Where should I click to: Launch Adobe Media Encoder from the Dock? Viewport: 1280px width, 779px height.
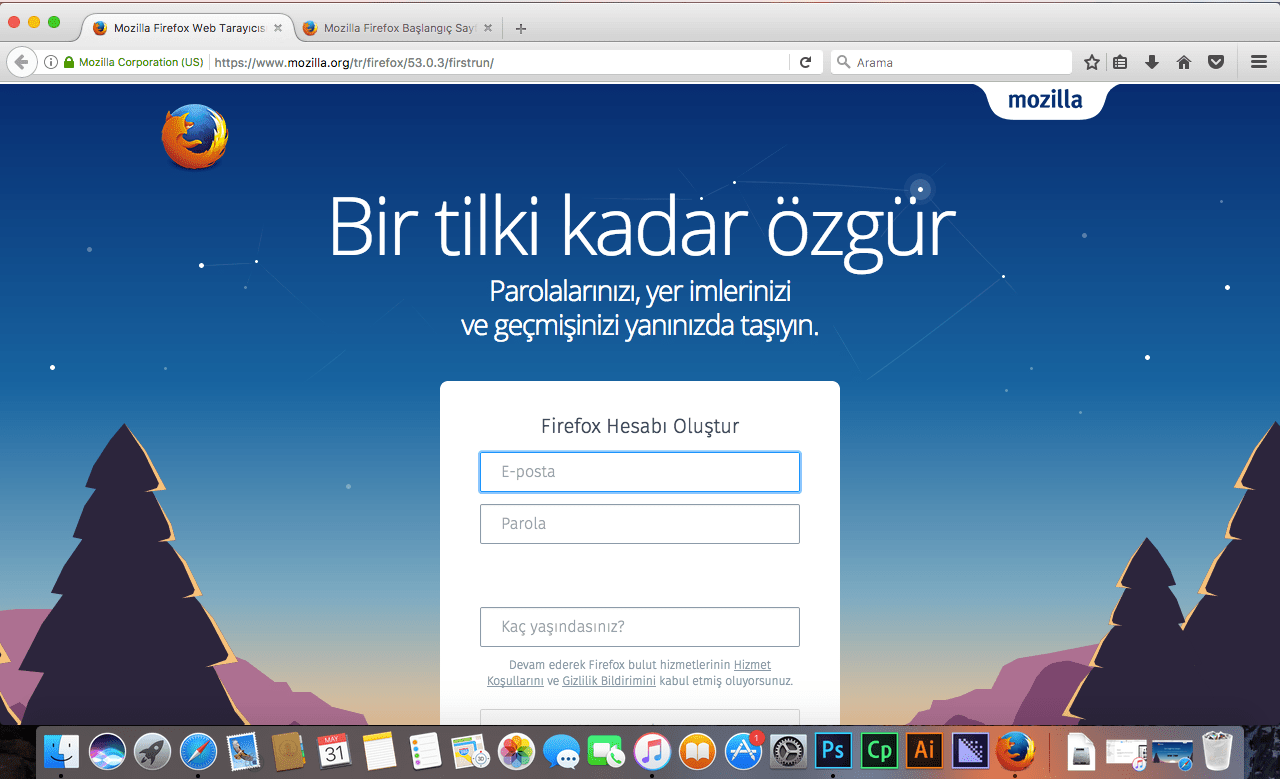pos(970,751)
